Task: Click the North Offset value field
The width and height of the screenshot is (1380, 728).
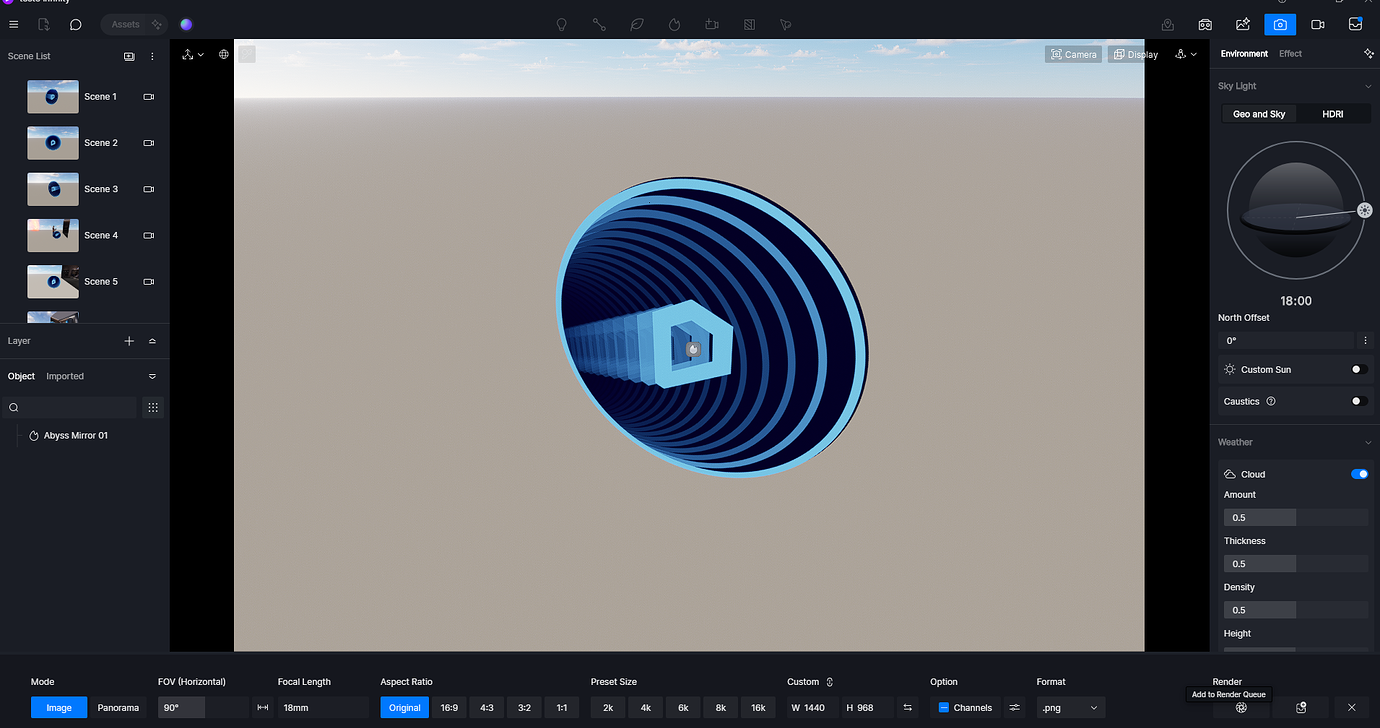Action: point(1286,341)
